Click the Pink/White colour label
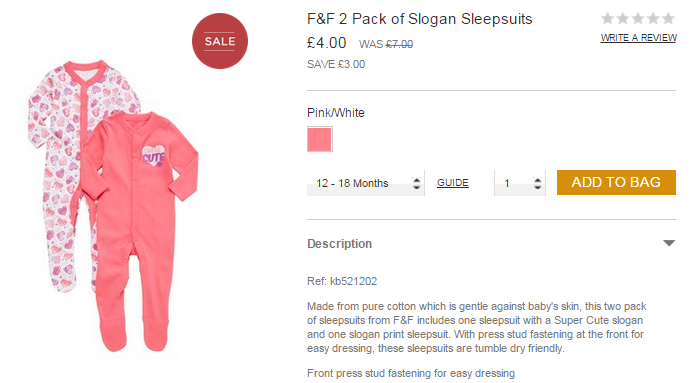The height and width of the screenshot is (383, 697). (x=336, y=113)
